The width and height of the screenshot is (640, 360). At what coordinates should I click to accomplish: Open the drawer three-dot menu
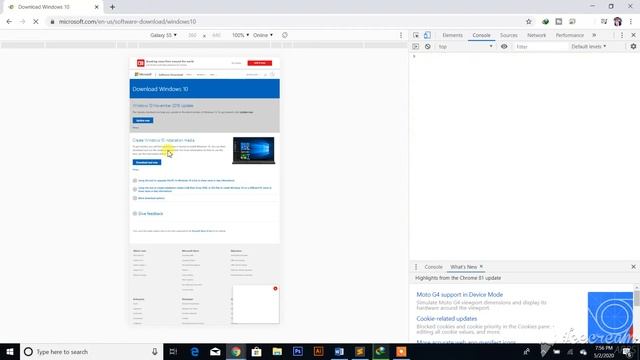(416, 267)
